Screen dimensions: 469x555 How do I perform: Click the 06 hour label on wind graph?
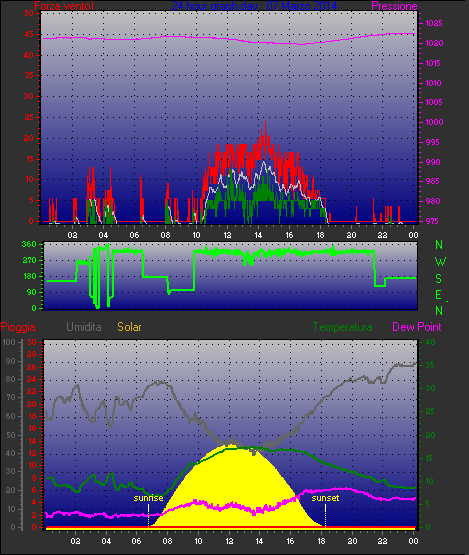pos(134,235)
